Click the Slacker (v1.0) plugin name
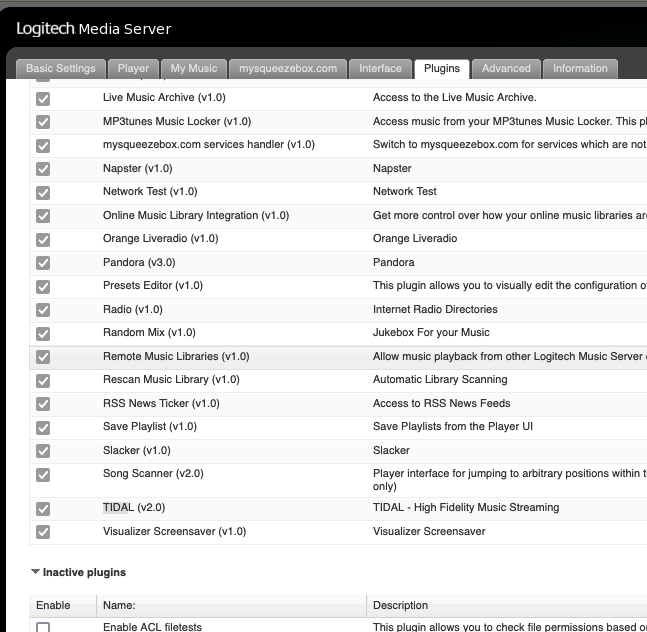 tap(137, 450)
